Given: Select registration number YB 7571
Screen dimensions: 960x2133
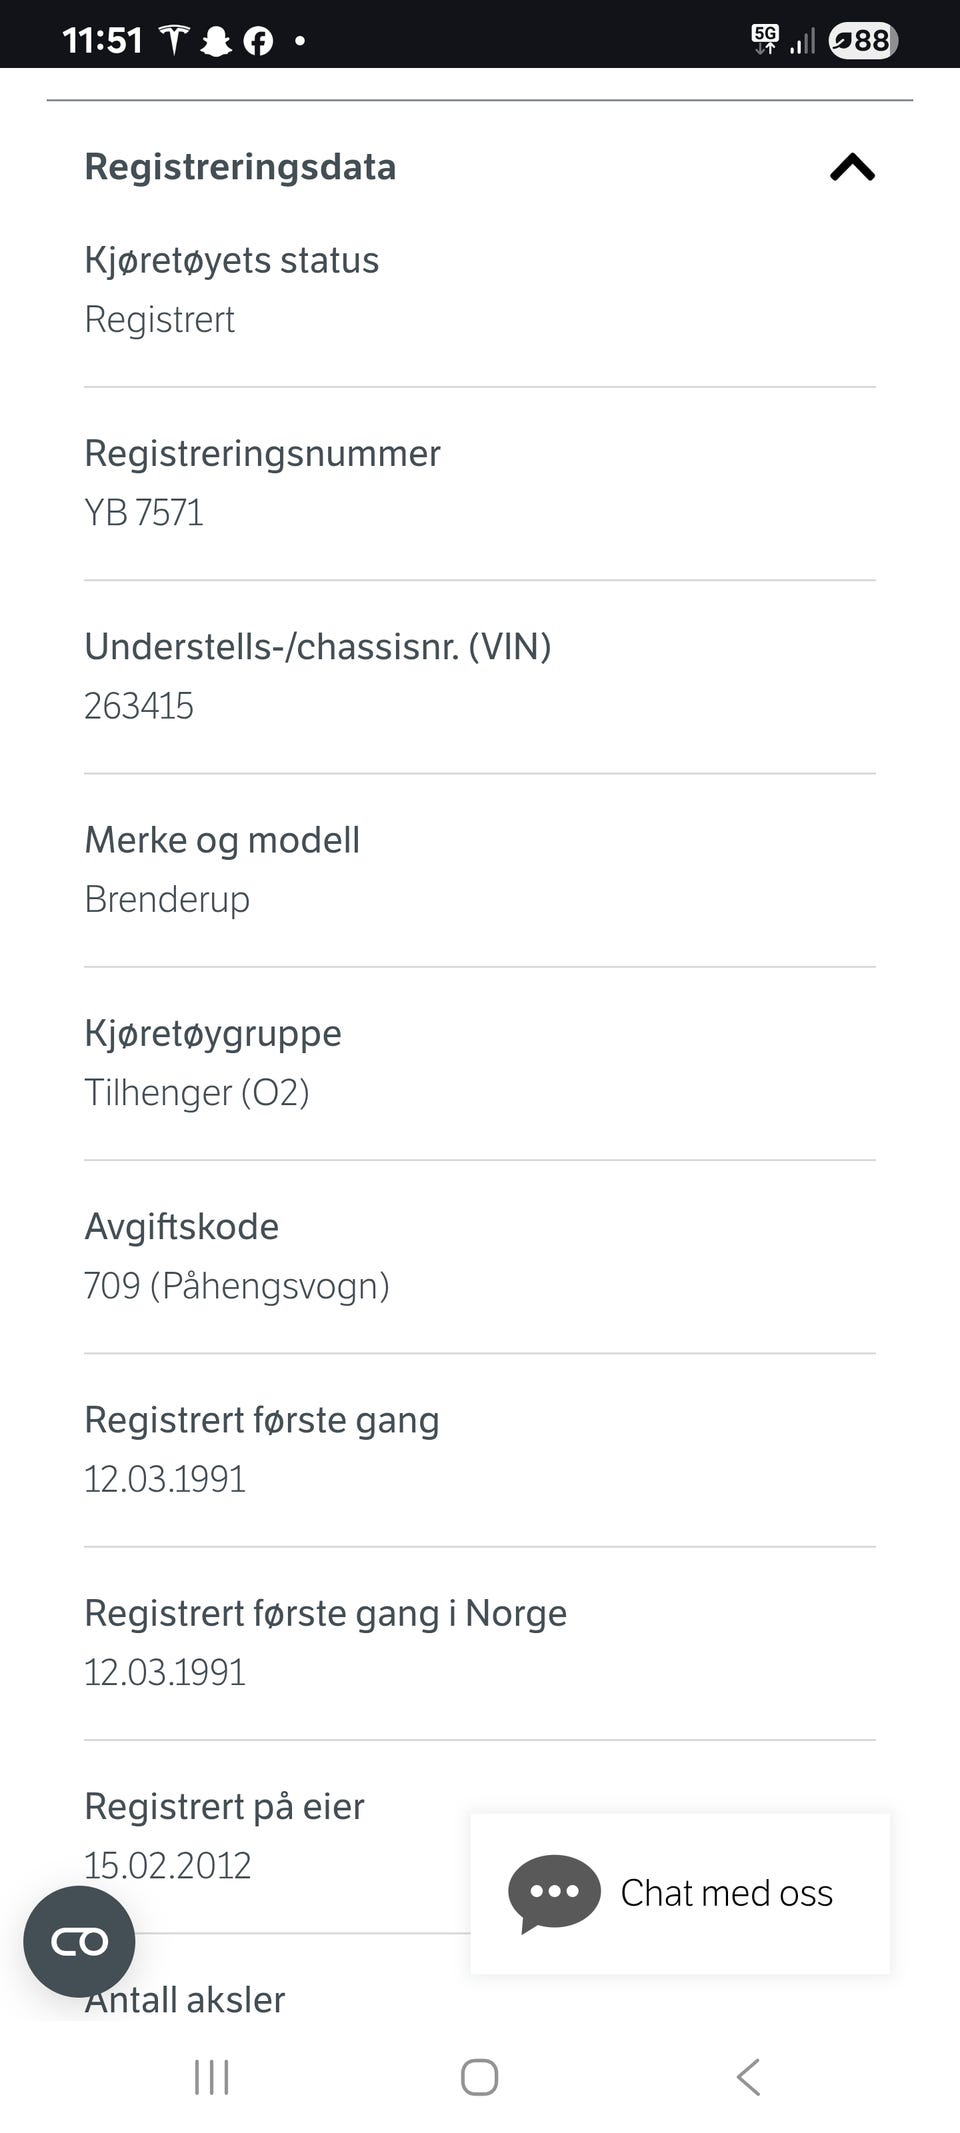Looking at the screenshot, I should click(x=144, y=513).
